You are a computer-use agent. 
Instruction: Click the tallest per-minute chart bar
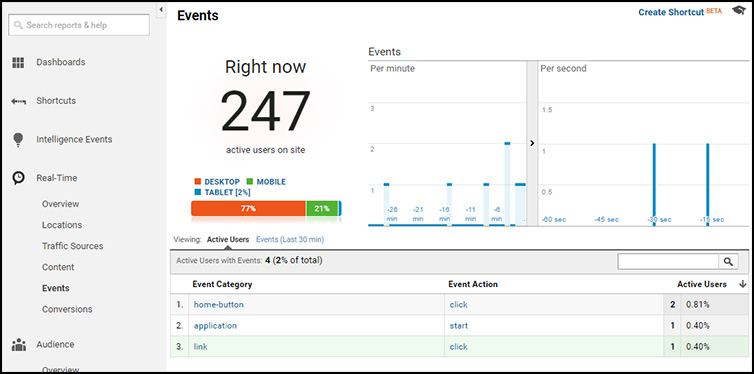507,184
